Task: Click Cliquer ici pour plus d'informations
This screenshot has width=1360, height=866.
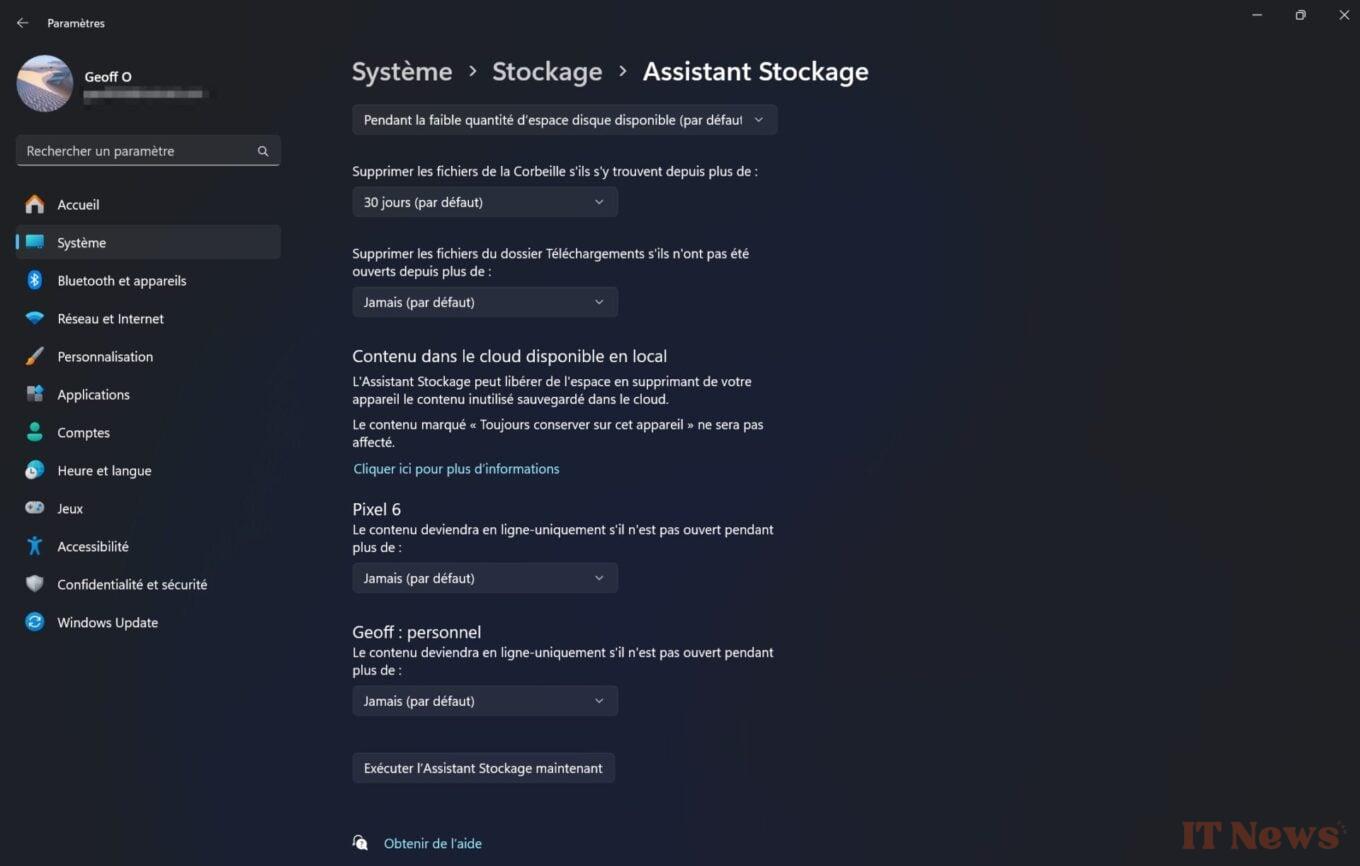Action: pos(456,468)
